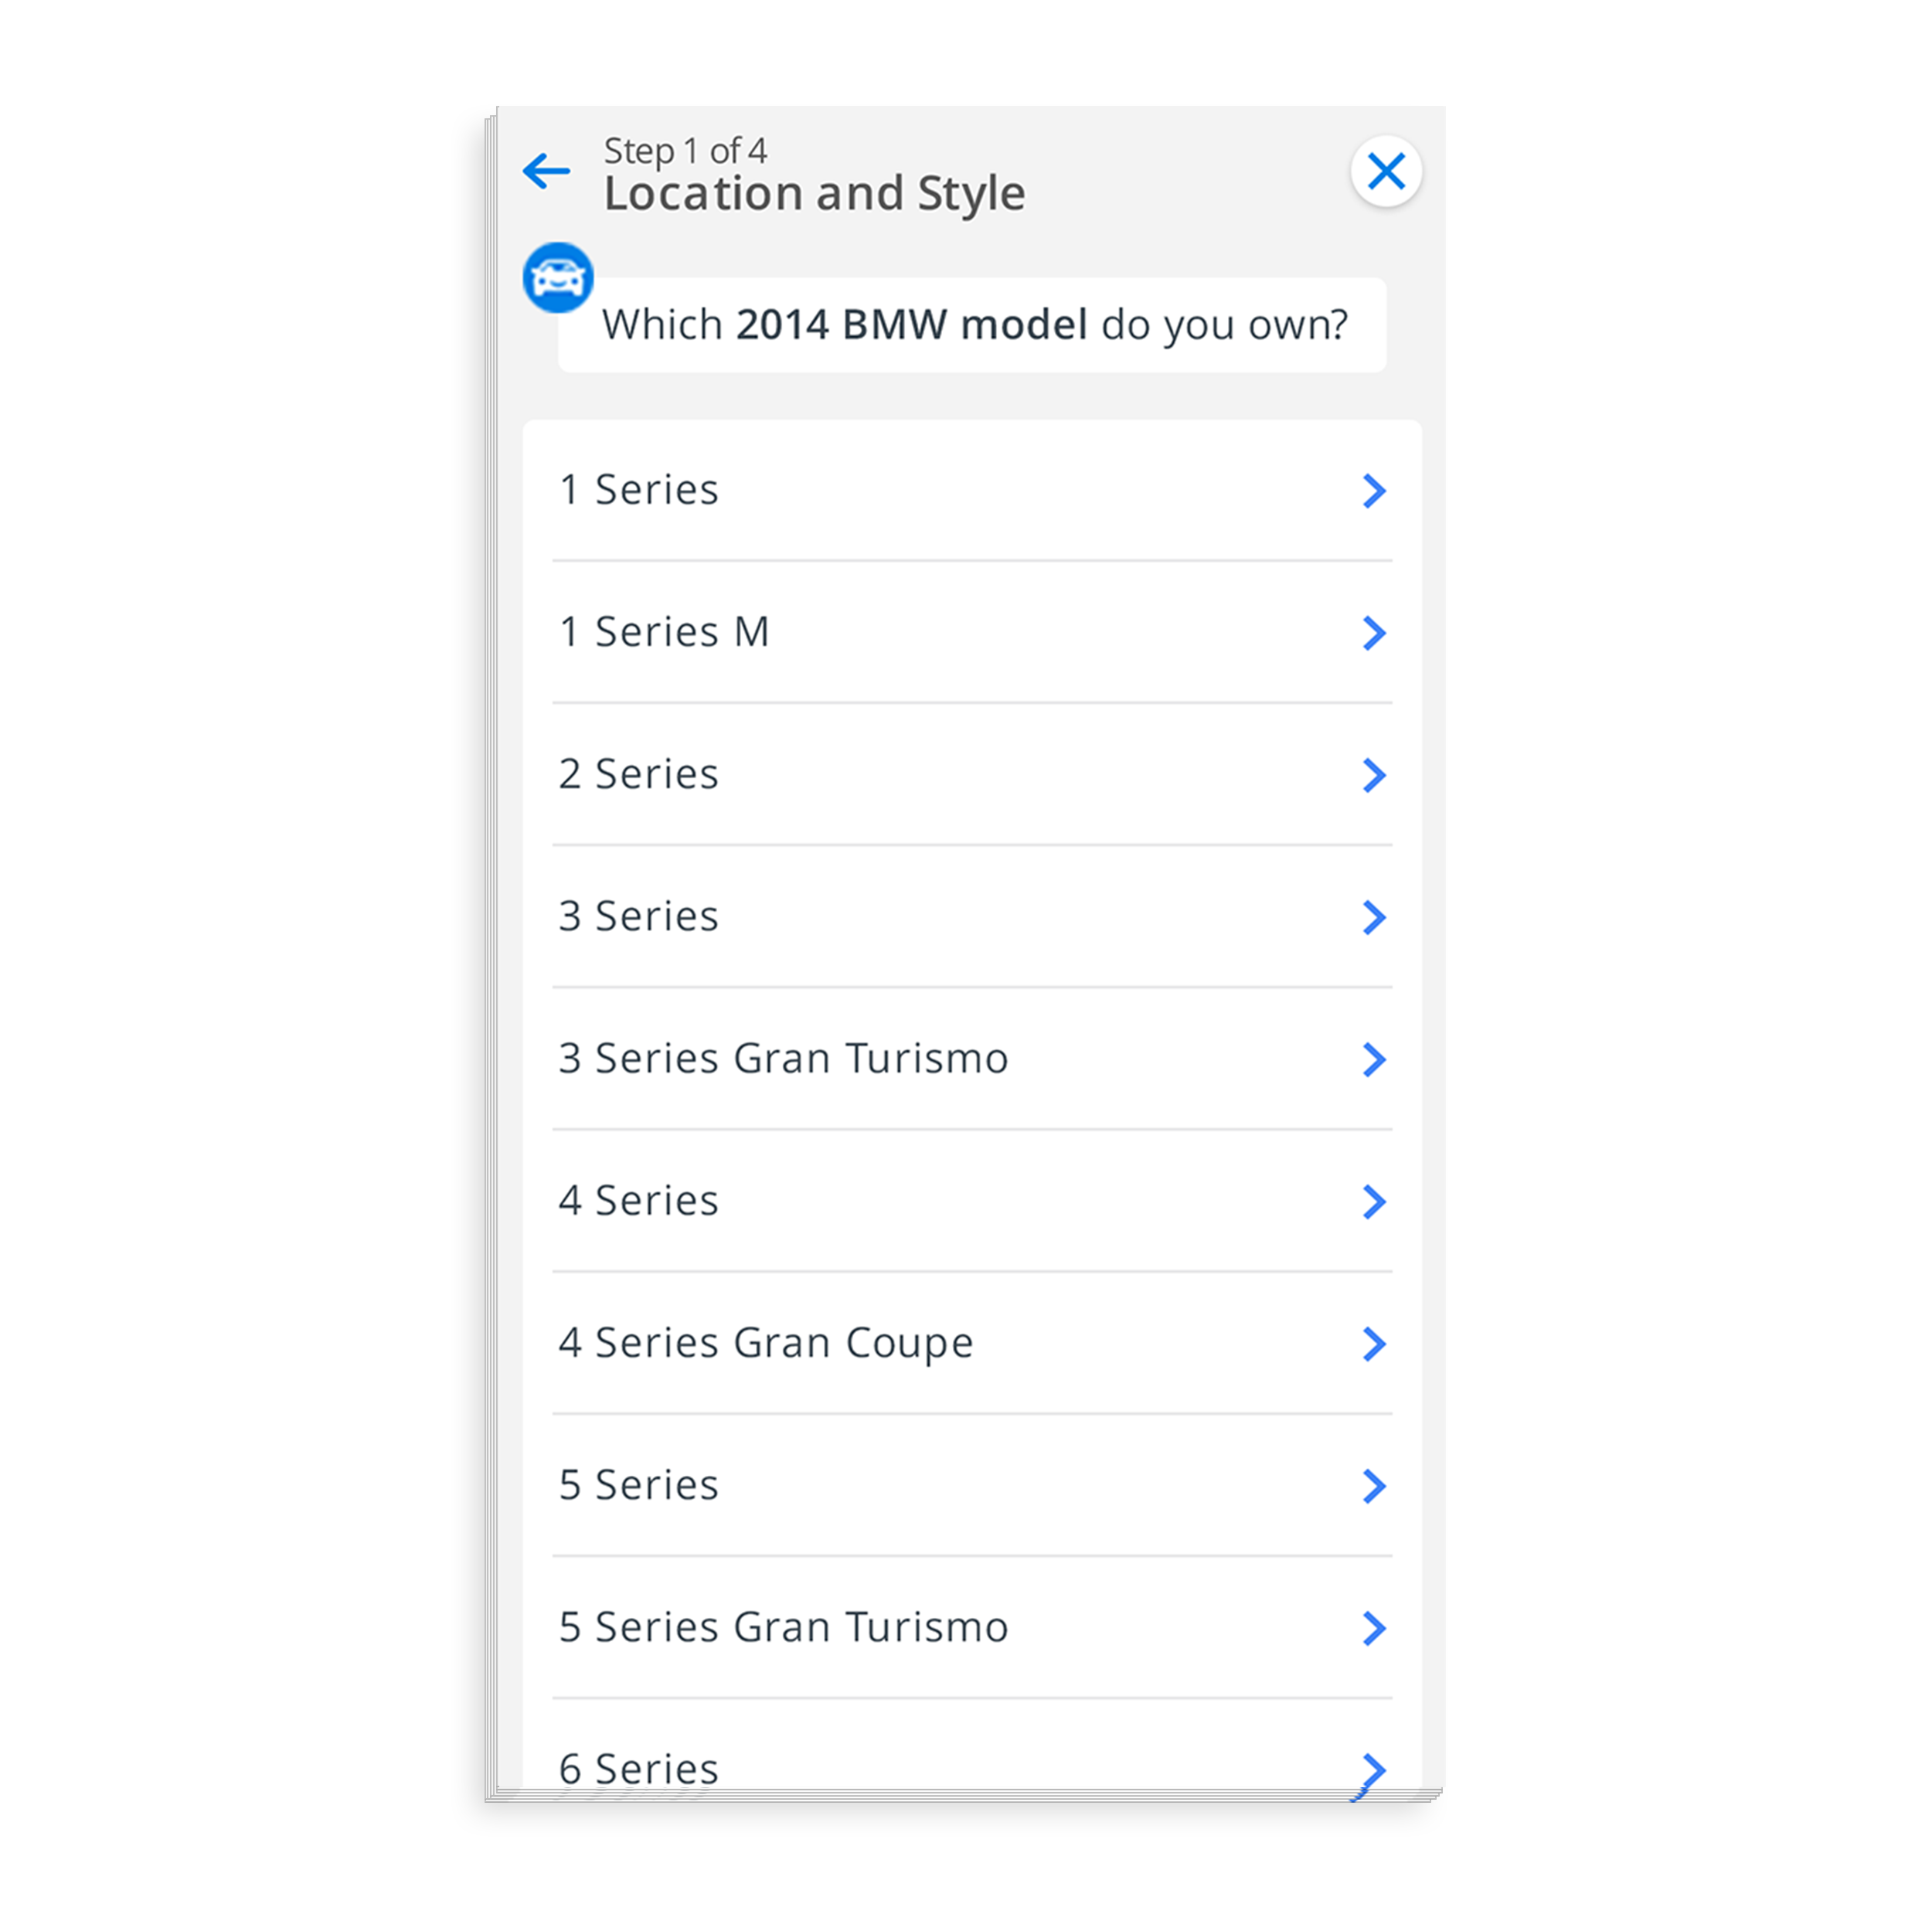1932x1907 pixels.
Task: Click the 2014 BMW model question bubble
Action: 972,325
